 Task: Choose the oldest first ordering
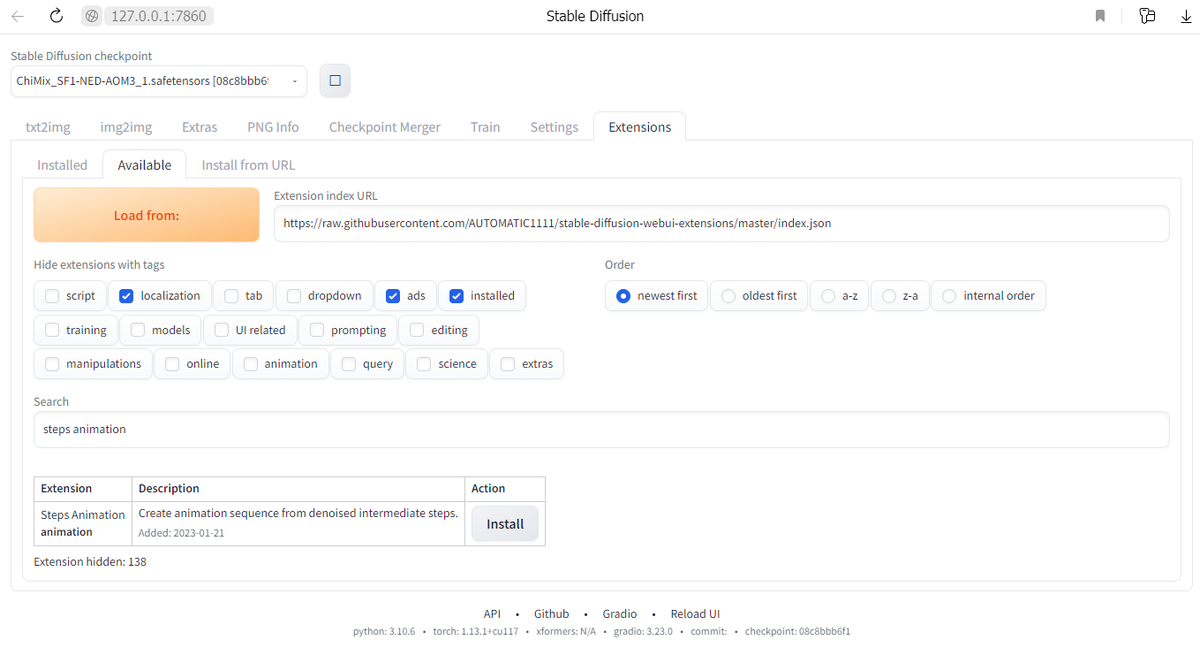(x=727, y=295)
